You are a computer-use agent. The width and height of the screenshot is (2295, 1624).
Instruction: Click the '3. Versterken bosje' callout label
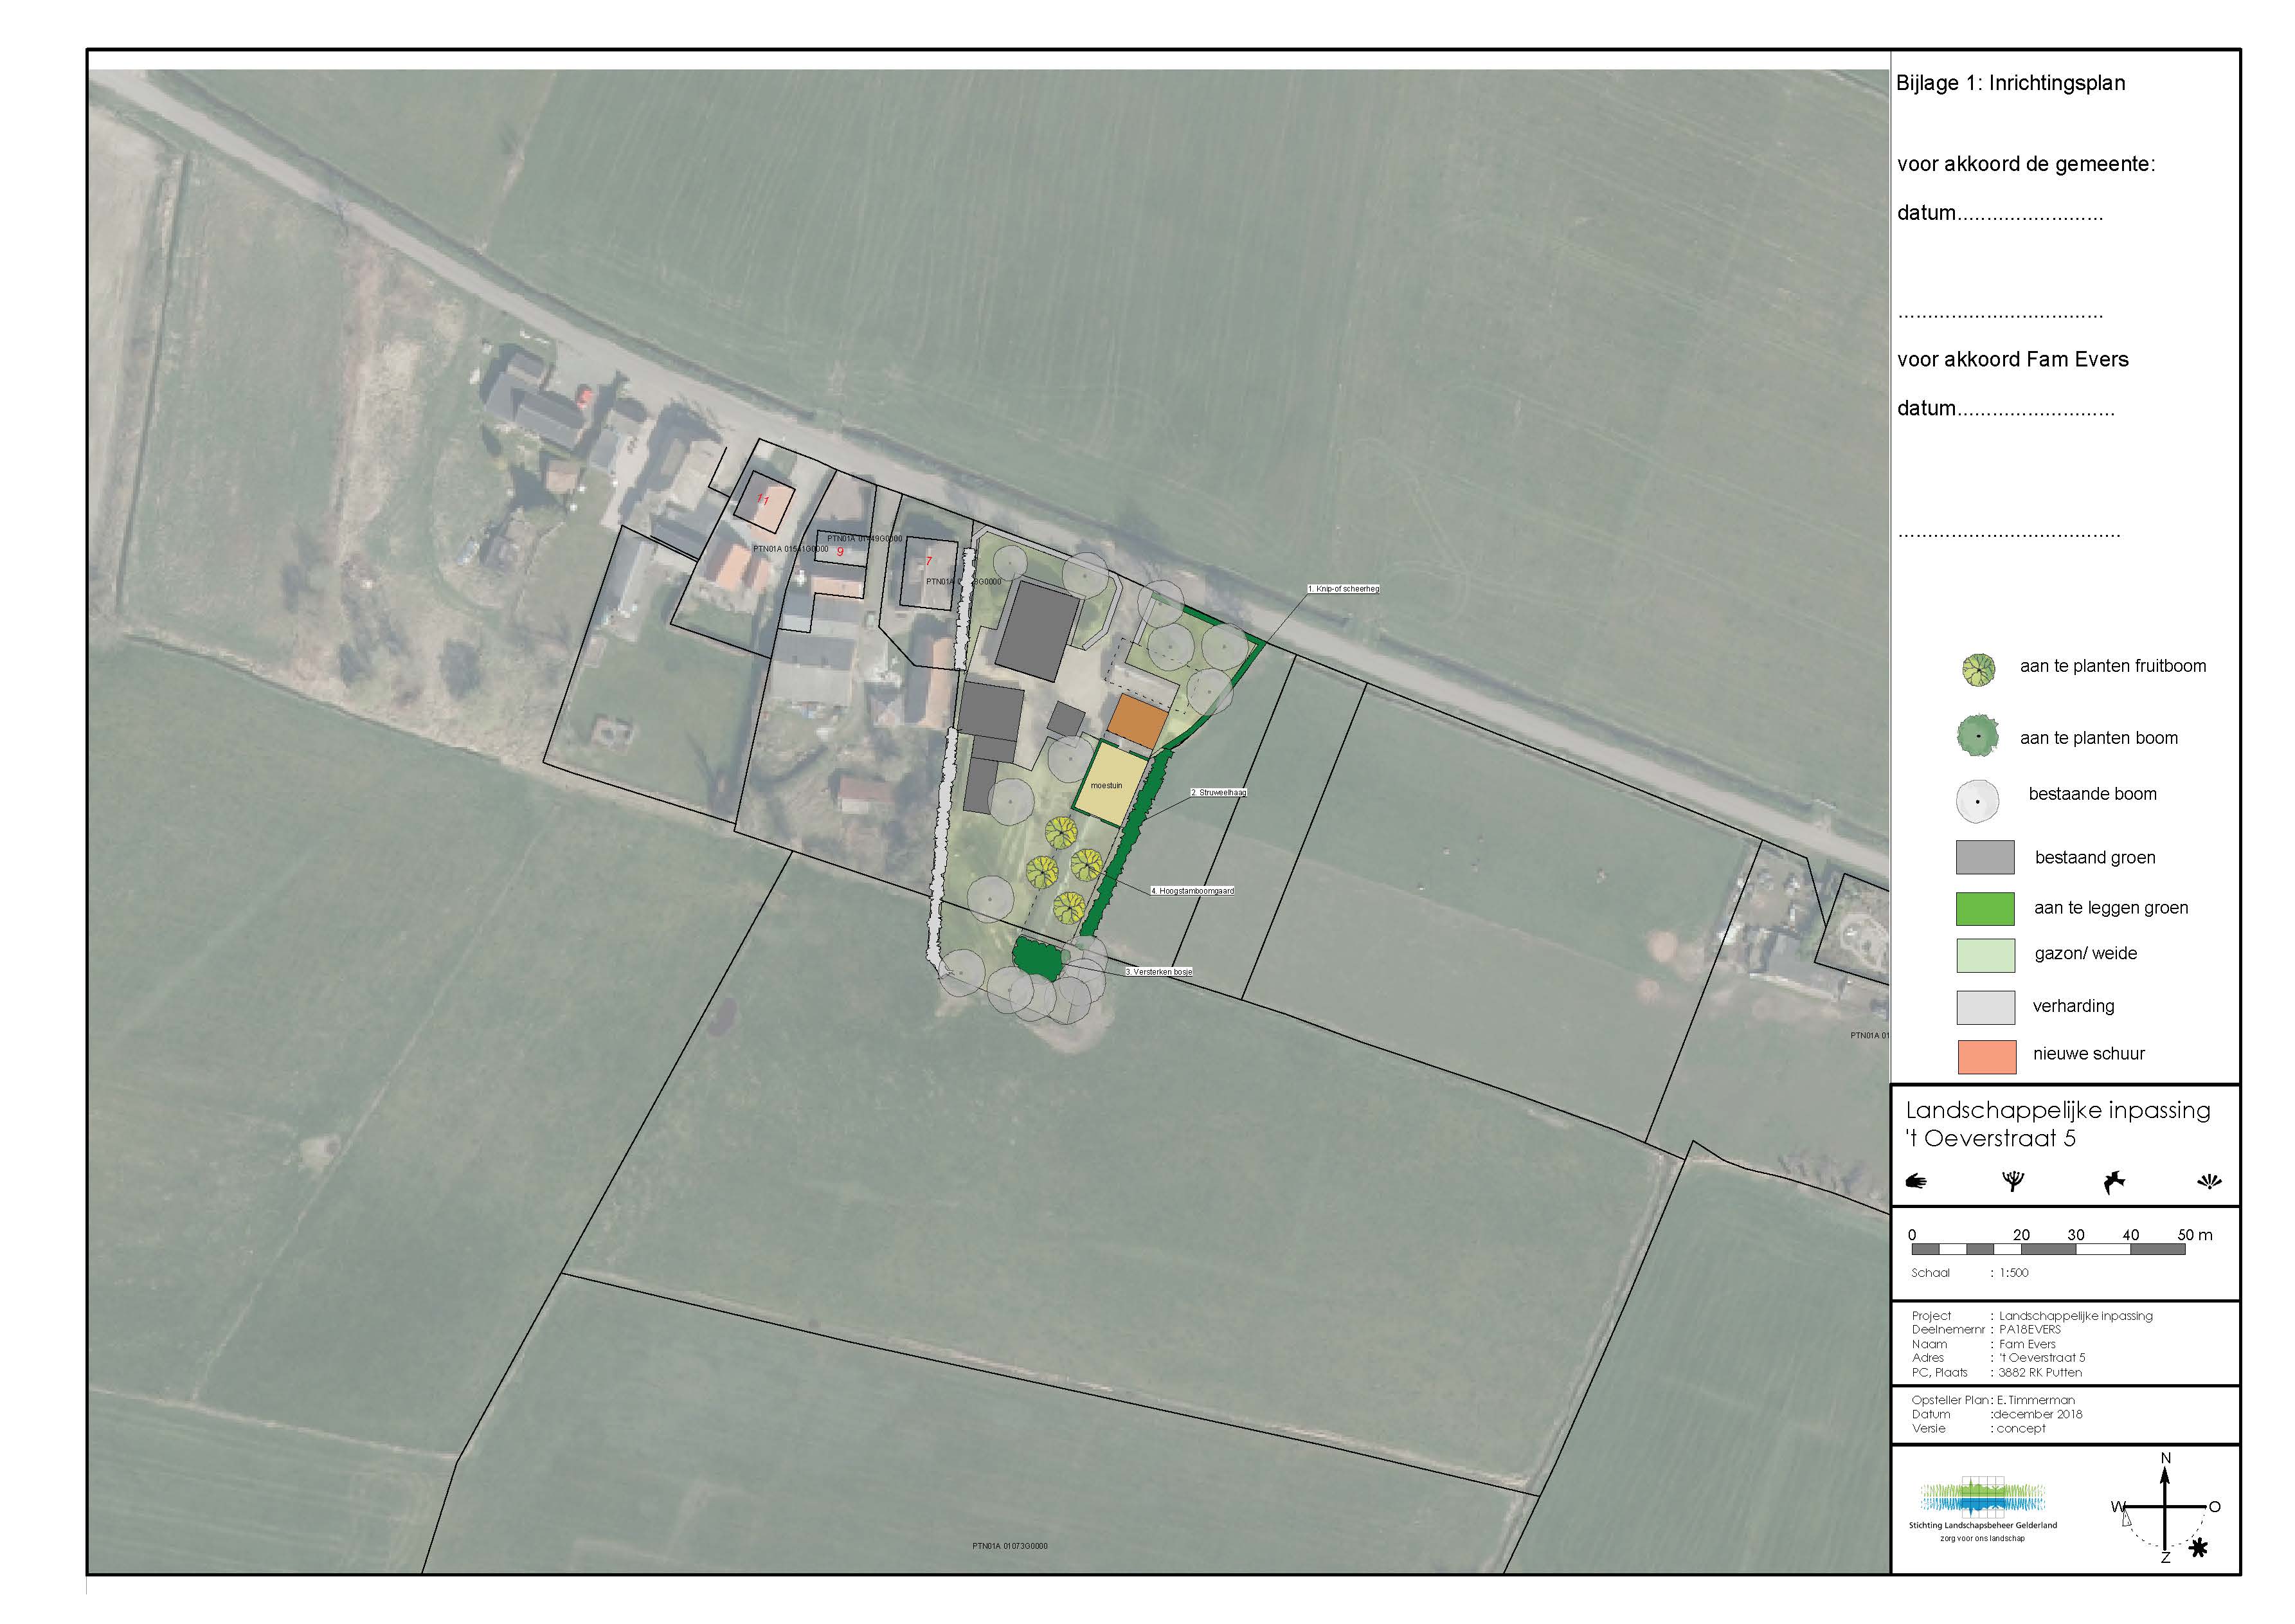[x=1158, y=971]
